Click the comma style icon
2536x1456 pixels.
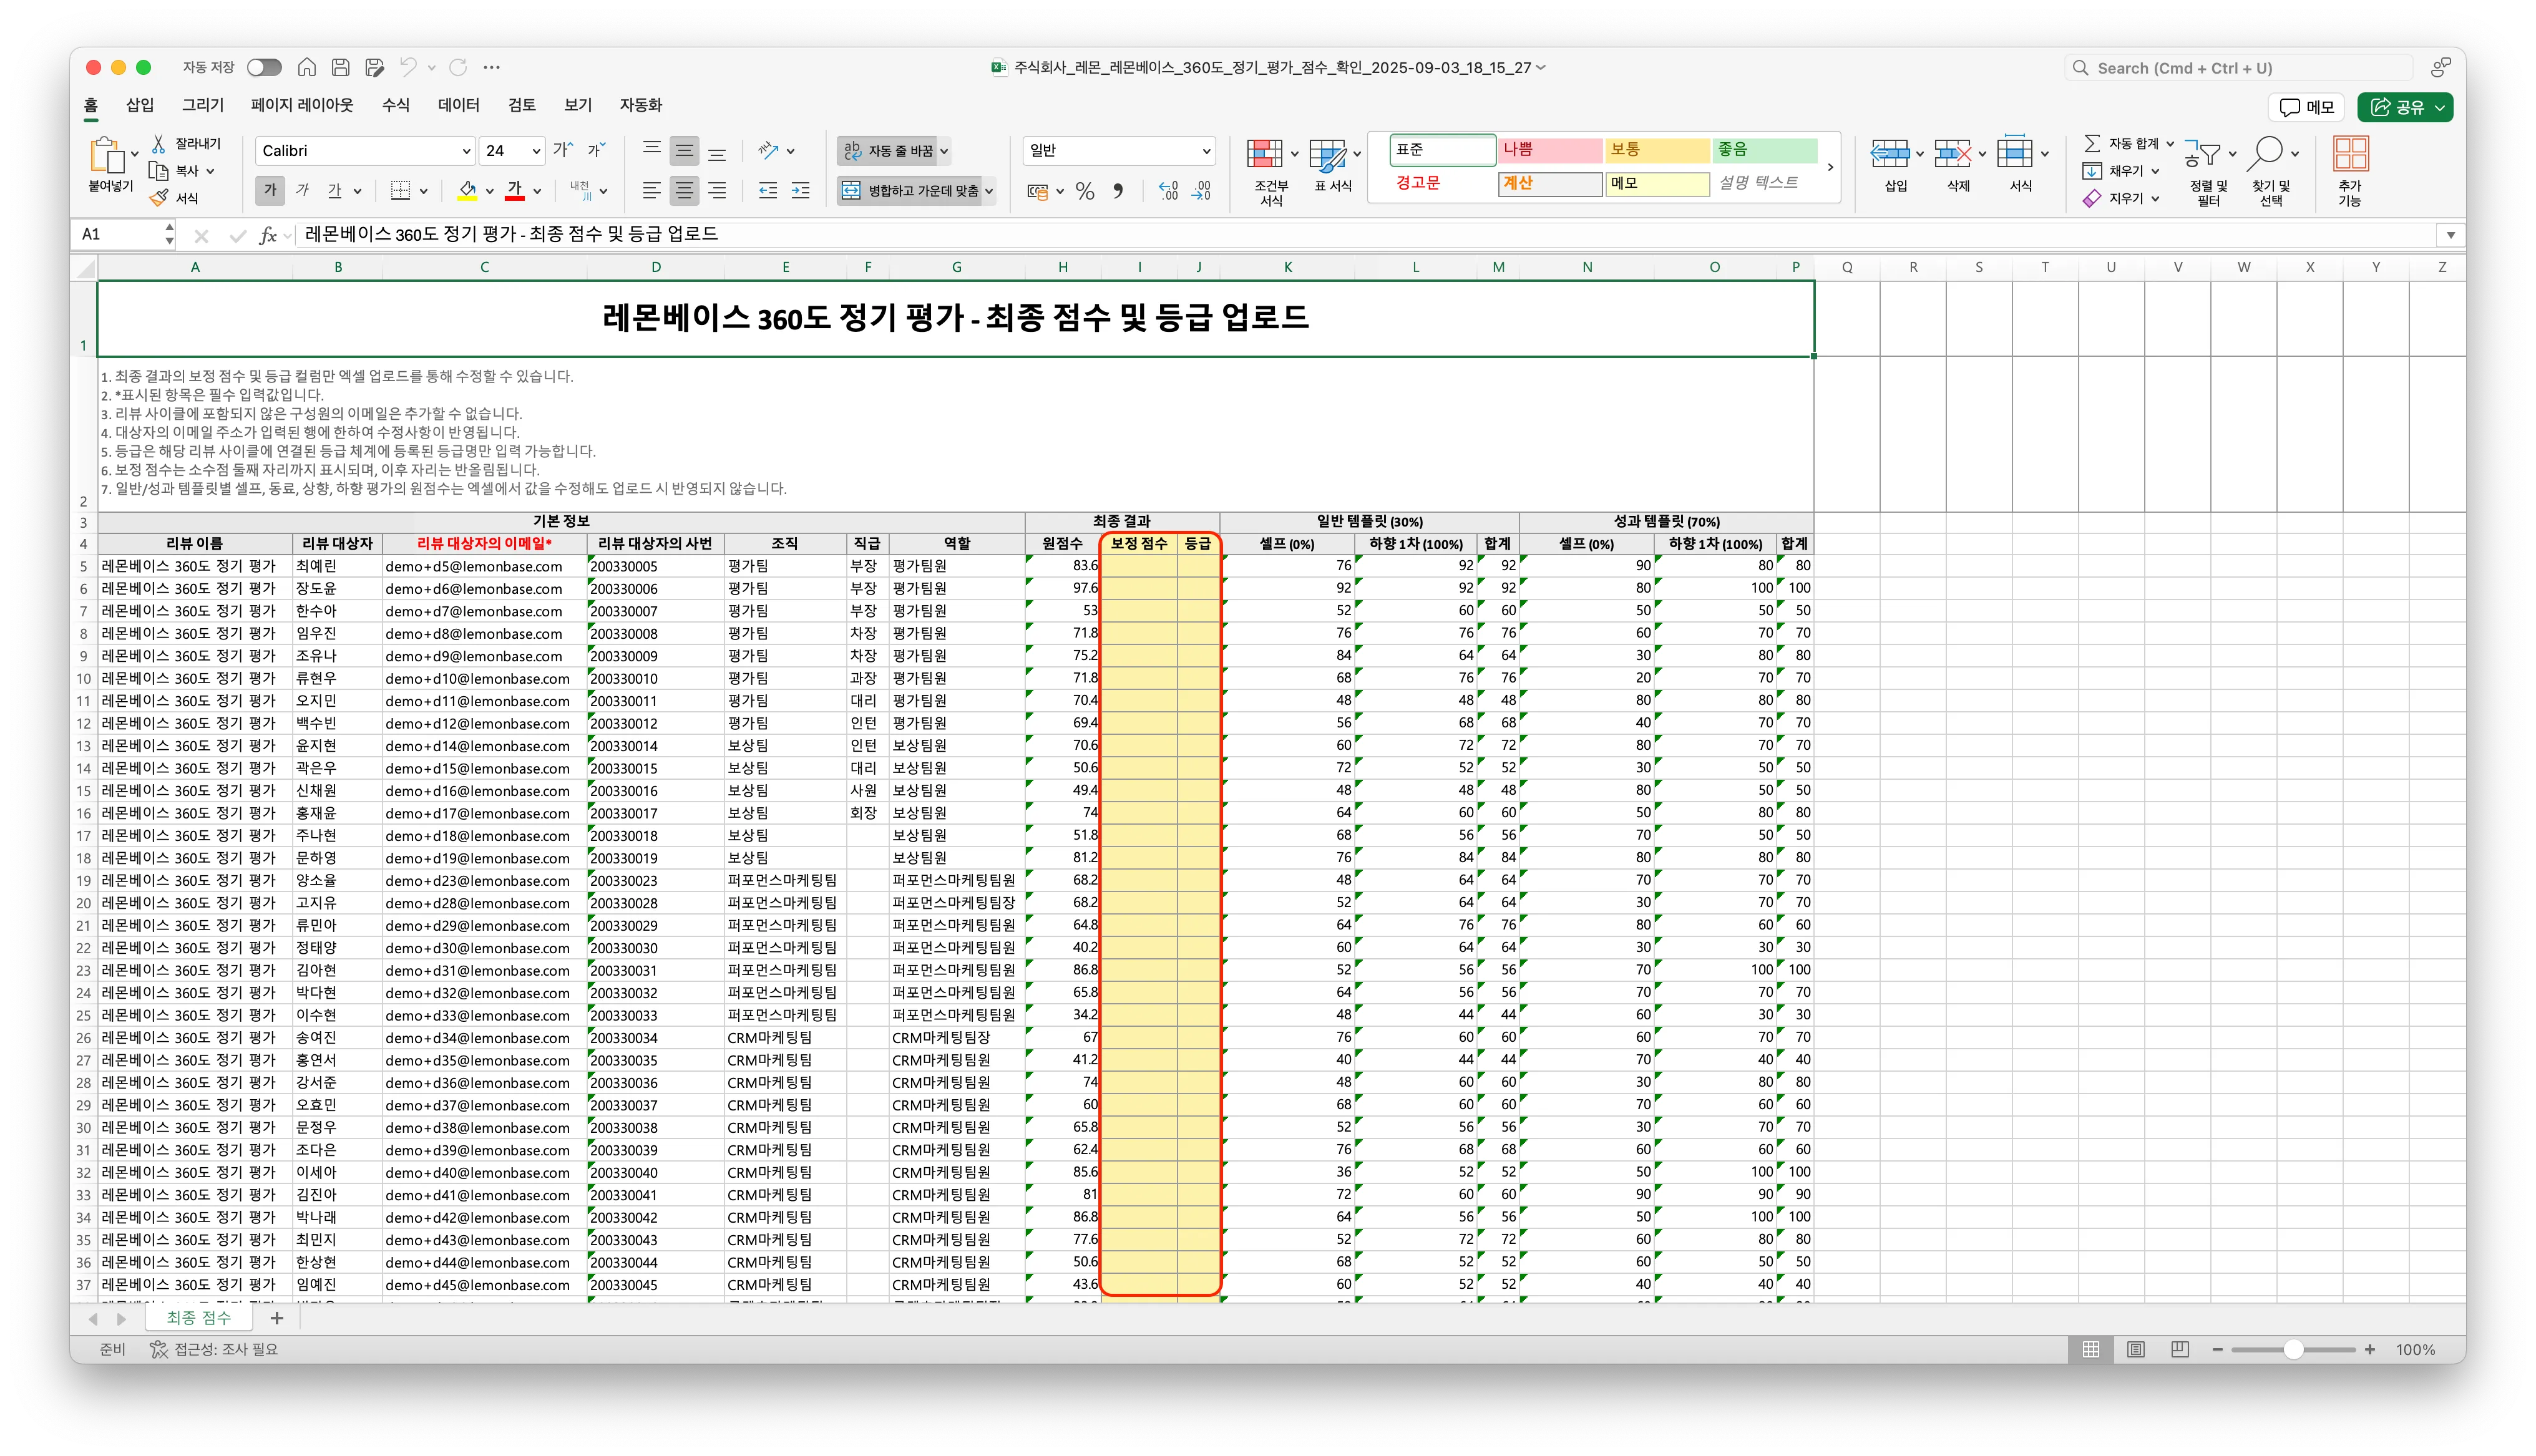1118,191
